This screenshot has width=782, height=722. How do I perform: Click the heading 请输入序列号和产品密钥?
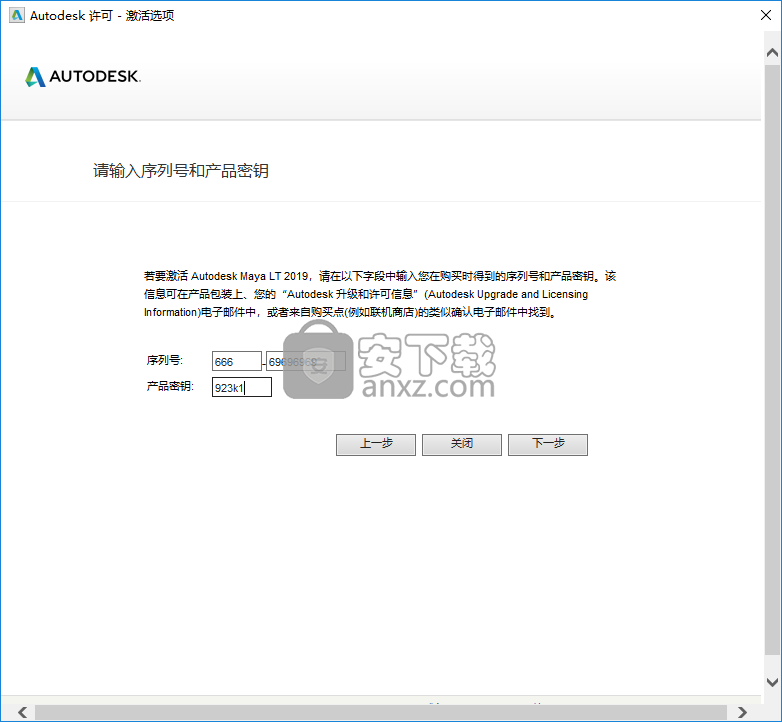pyautogui.click(x=181, y=171)
